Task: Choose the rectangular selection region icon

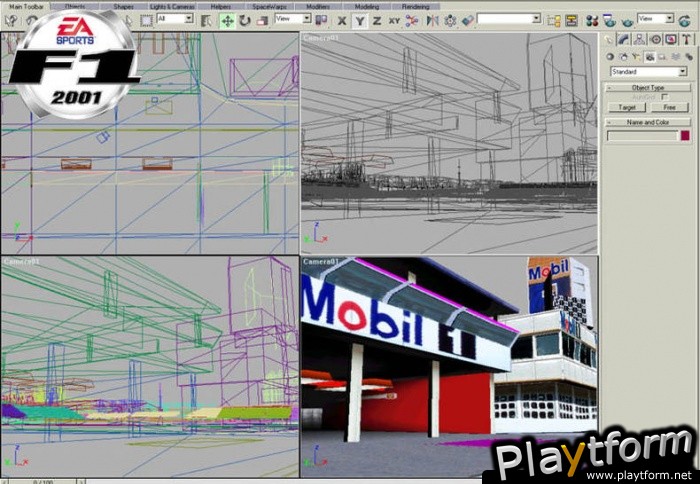Action: (146, 21)
